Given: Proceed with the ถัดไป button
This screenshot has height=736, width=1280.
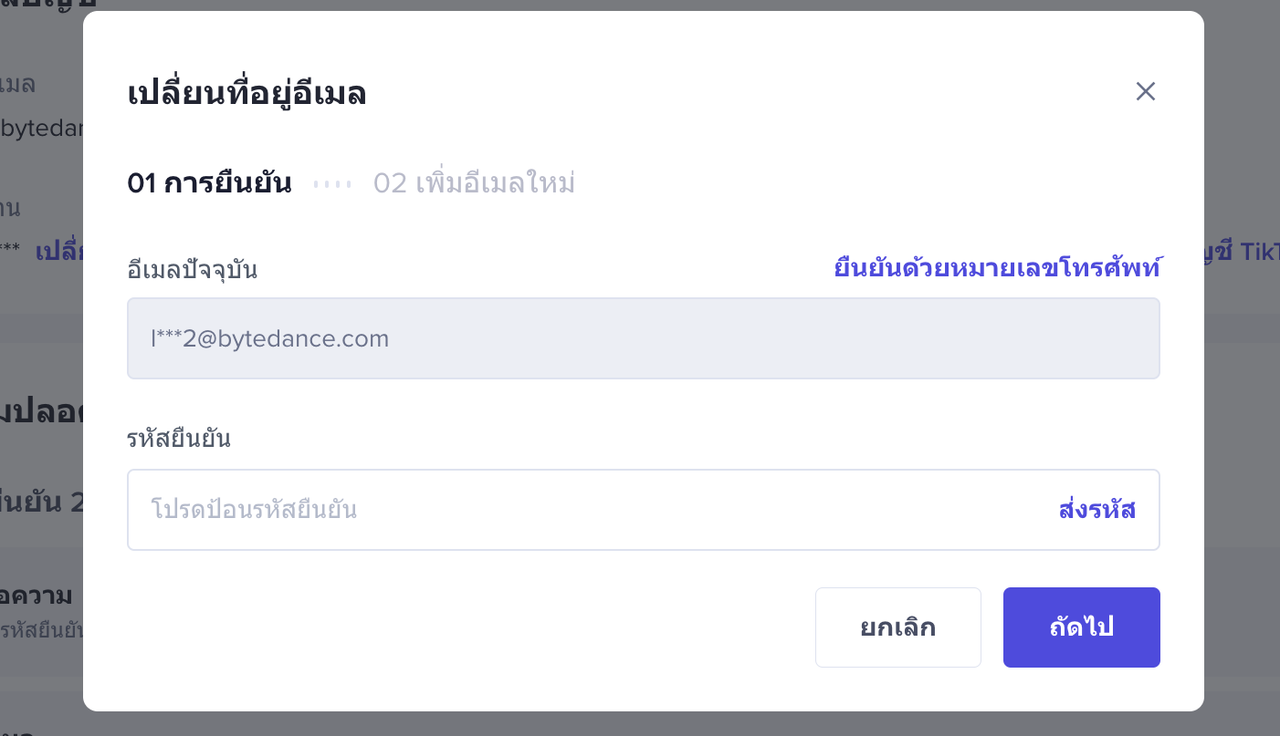Looking at the screenshot, I should click(x=1081, y=627).
